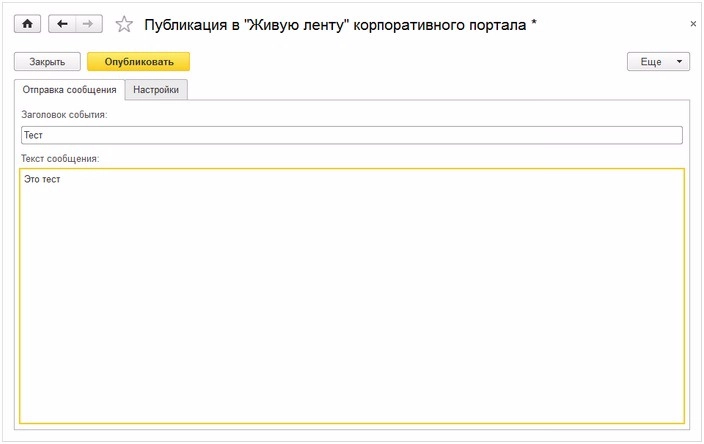Focus the Заголовок события input field
The width and height of the screenshot is (704, 444).
tap(351, 135)
